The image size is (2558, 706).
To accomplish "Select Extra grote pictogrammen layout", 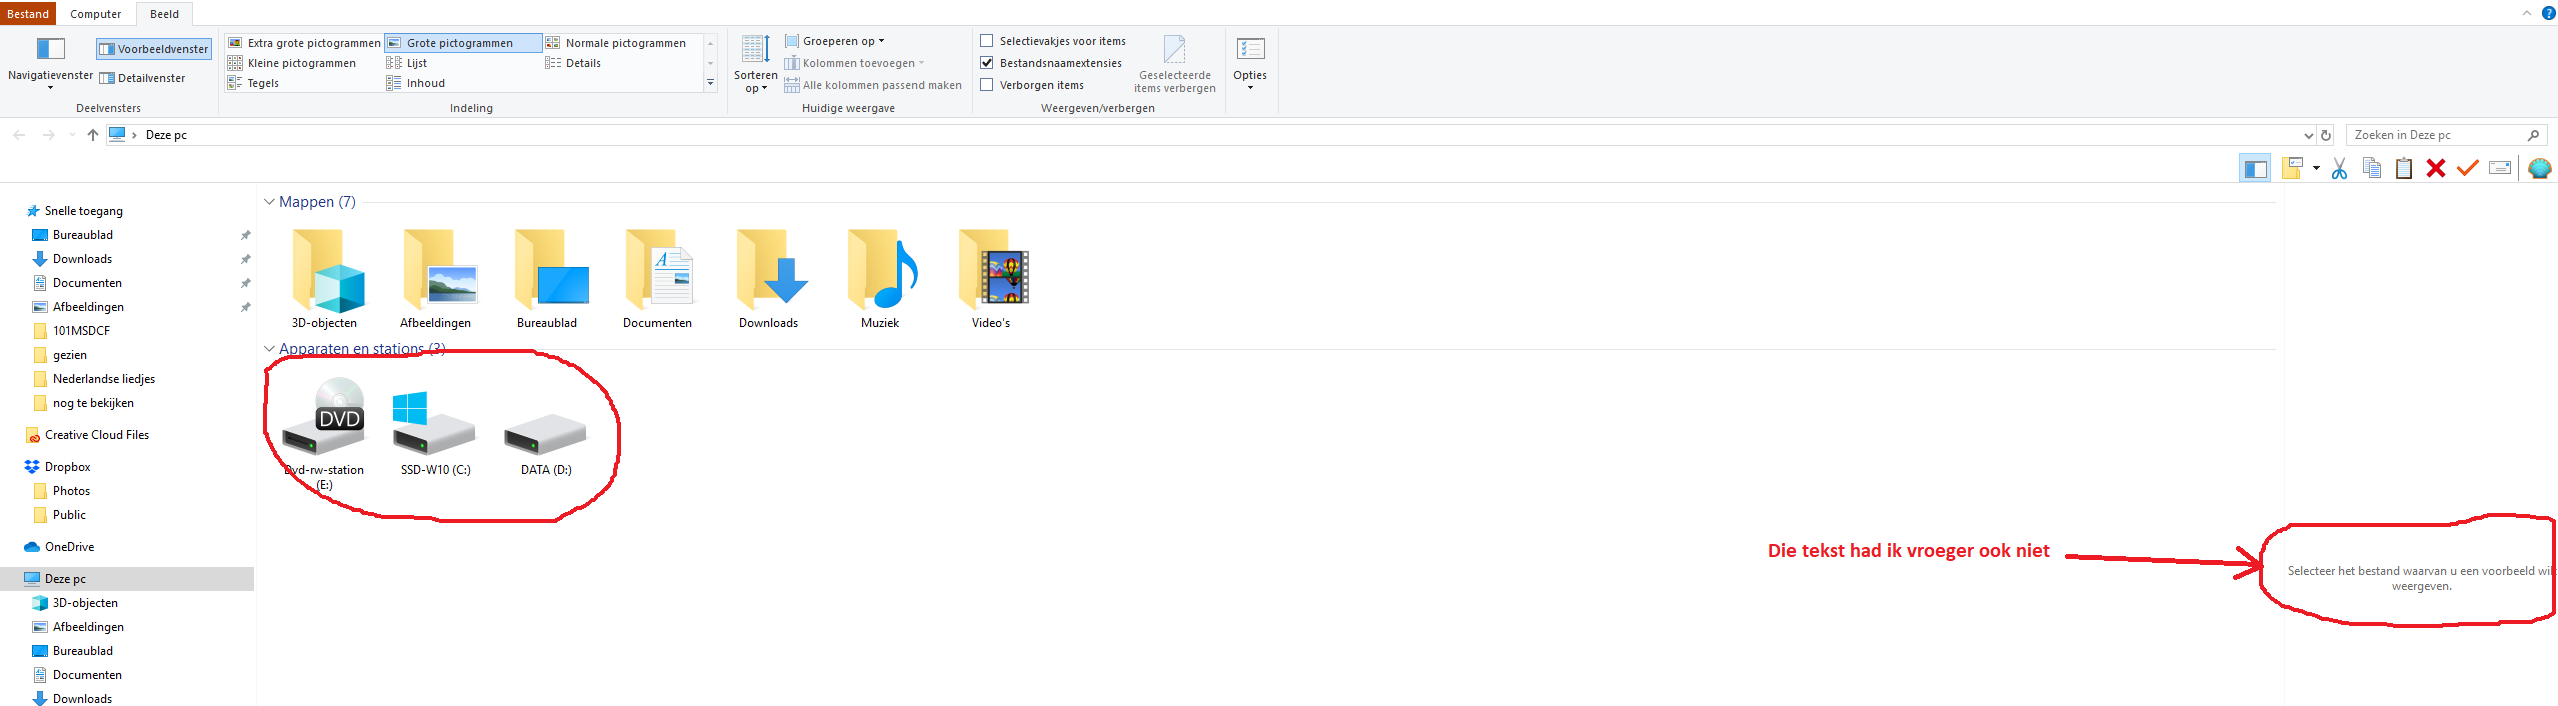I will (x=304, y=43).
